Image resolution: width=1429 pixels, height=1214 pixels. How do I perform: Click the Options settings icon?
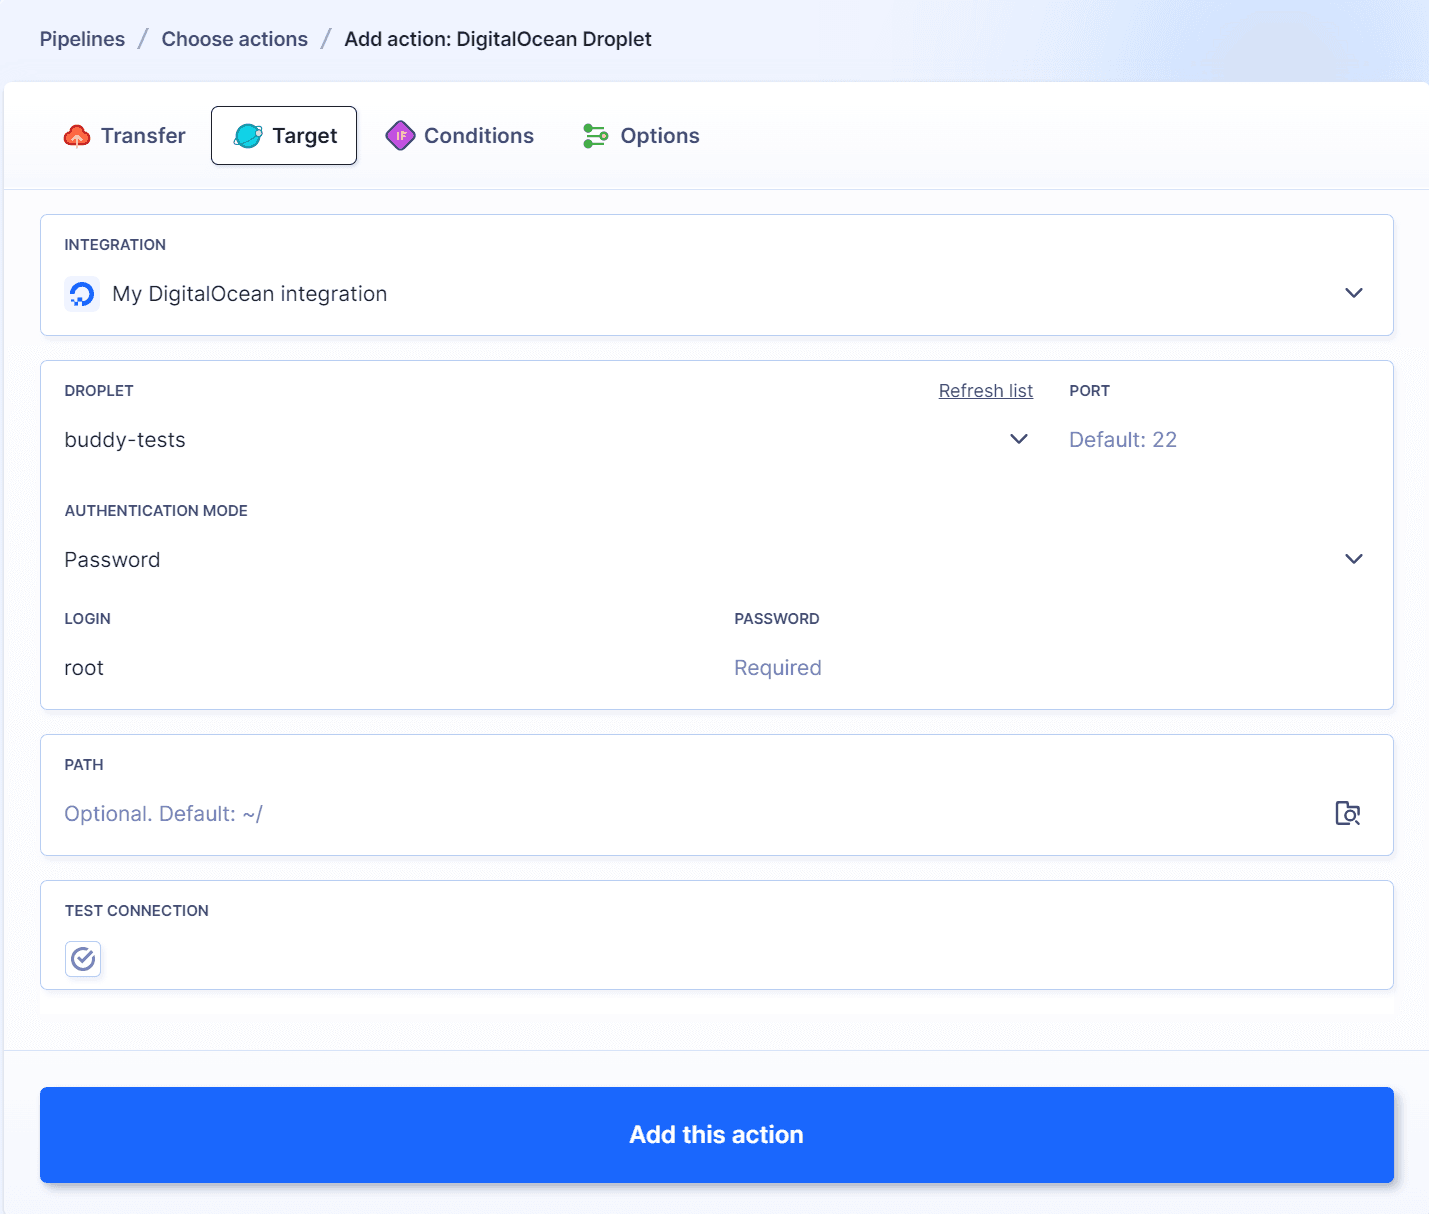tap(595, 135)
